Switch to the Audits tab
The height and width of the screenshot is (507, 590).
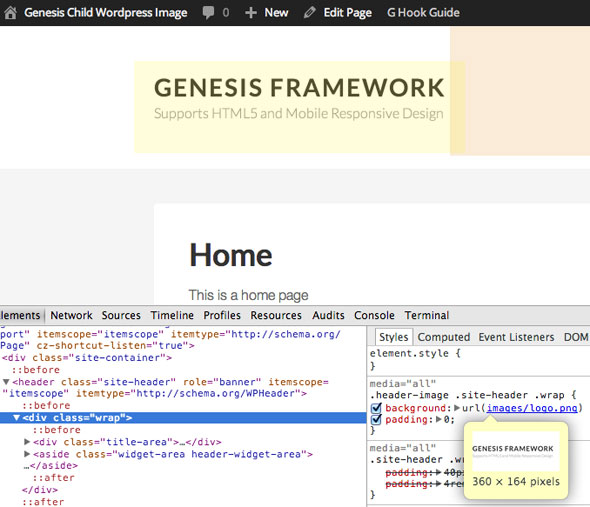point(328,315)
